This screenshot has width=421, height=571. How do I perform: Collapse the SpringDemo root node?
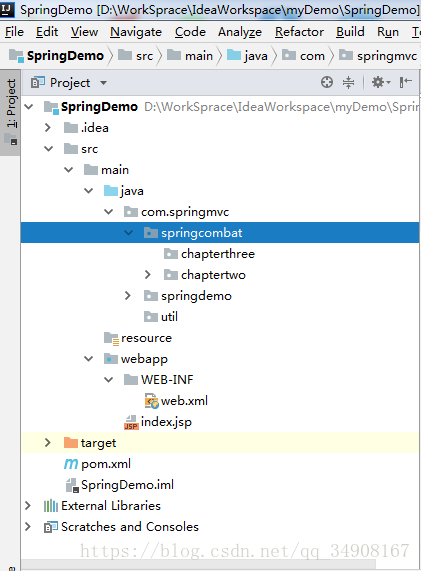pyautogui.click(x=29, y=107)
